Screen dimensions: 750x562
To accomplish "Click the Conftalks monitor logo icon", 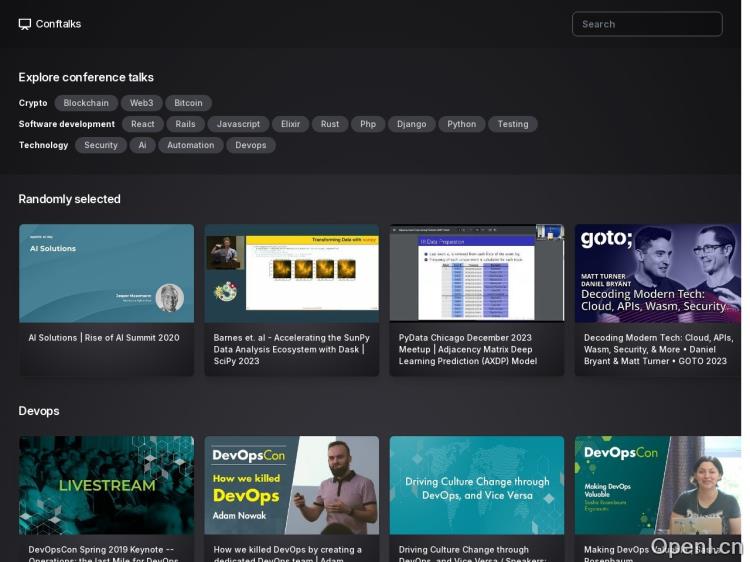I will [25, 24].
